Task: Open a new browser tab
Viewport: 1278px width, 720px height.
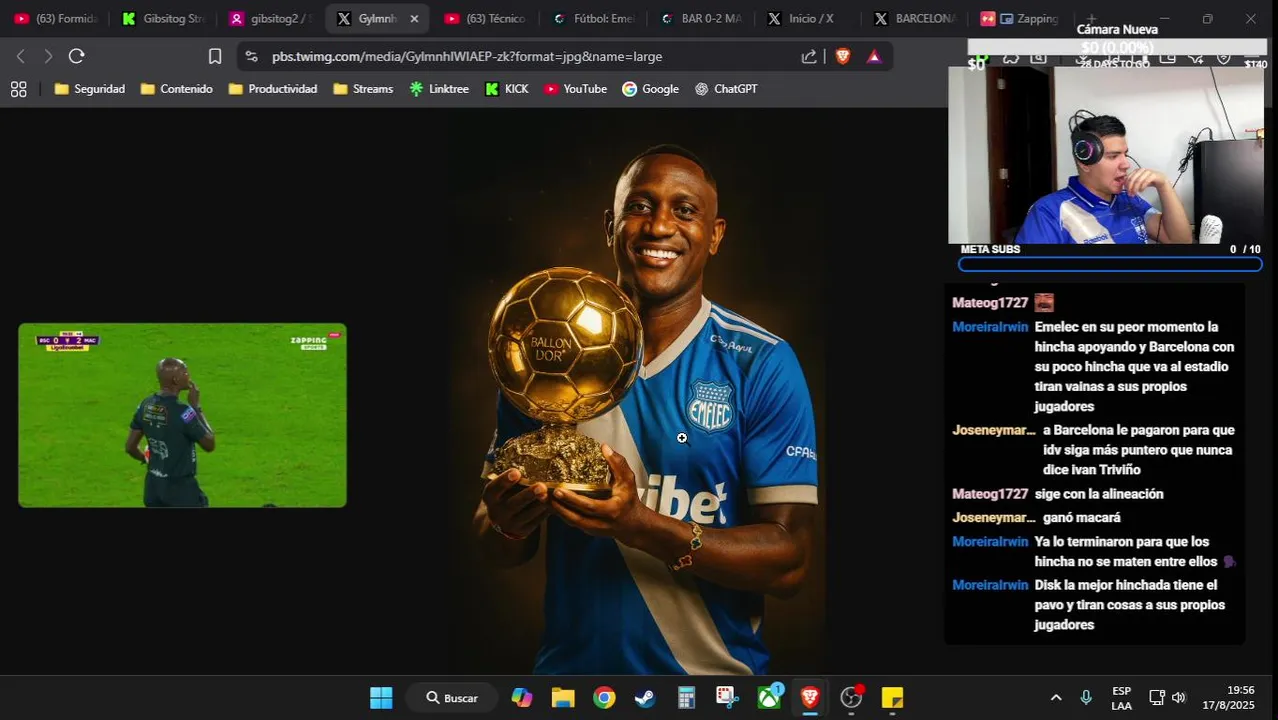Action: click(x=1091, y=19)
